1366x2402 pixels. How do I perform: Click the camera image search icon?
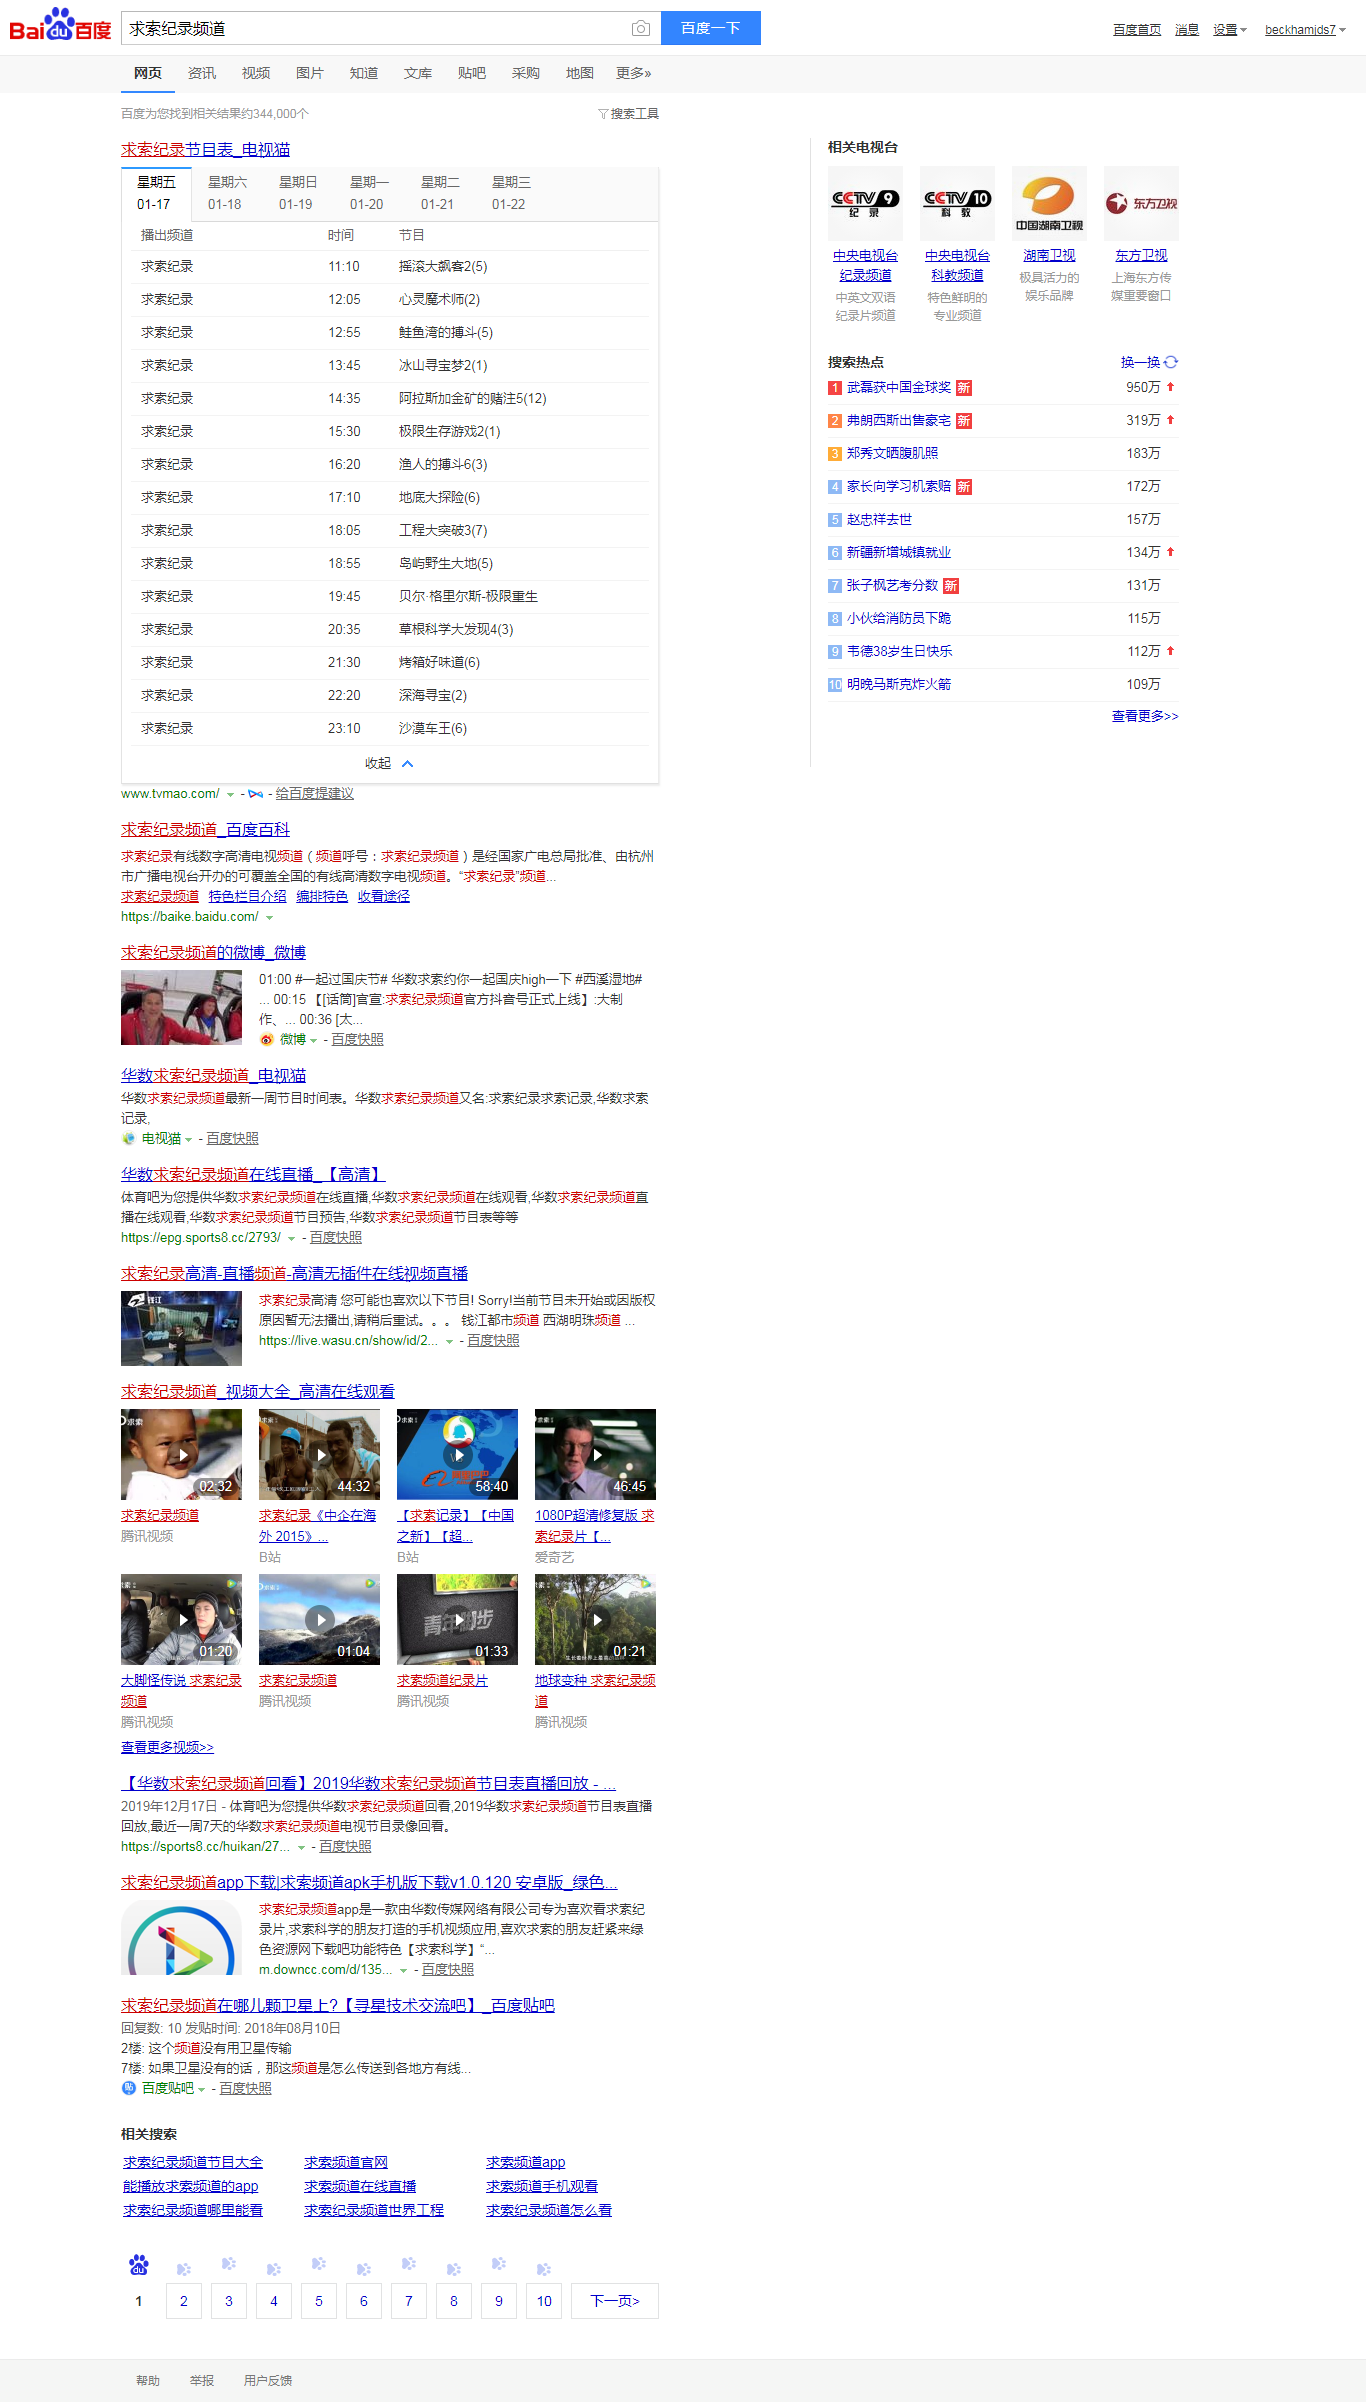(641, 29)
